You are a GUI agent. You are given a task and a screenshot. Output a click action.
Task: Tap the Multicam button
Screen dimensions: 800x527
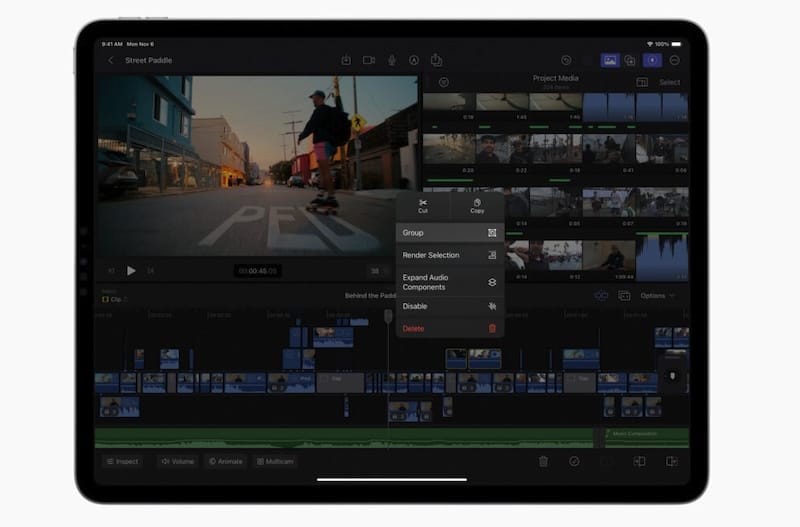[275, 461]
